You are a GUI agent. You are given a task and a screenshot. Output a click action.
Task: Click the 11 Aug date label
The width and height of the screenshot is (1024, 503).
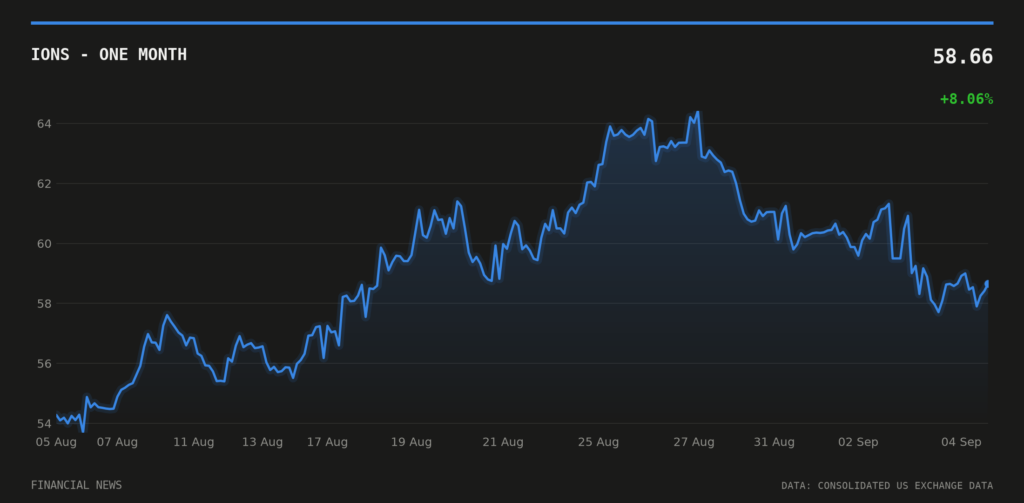point(194,442)
